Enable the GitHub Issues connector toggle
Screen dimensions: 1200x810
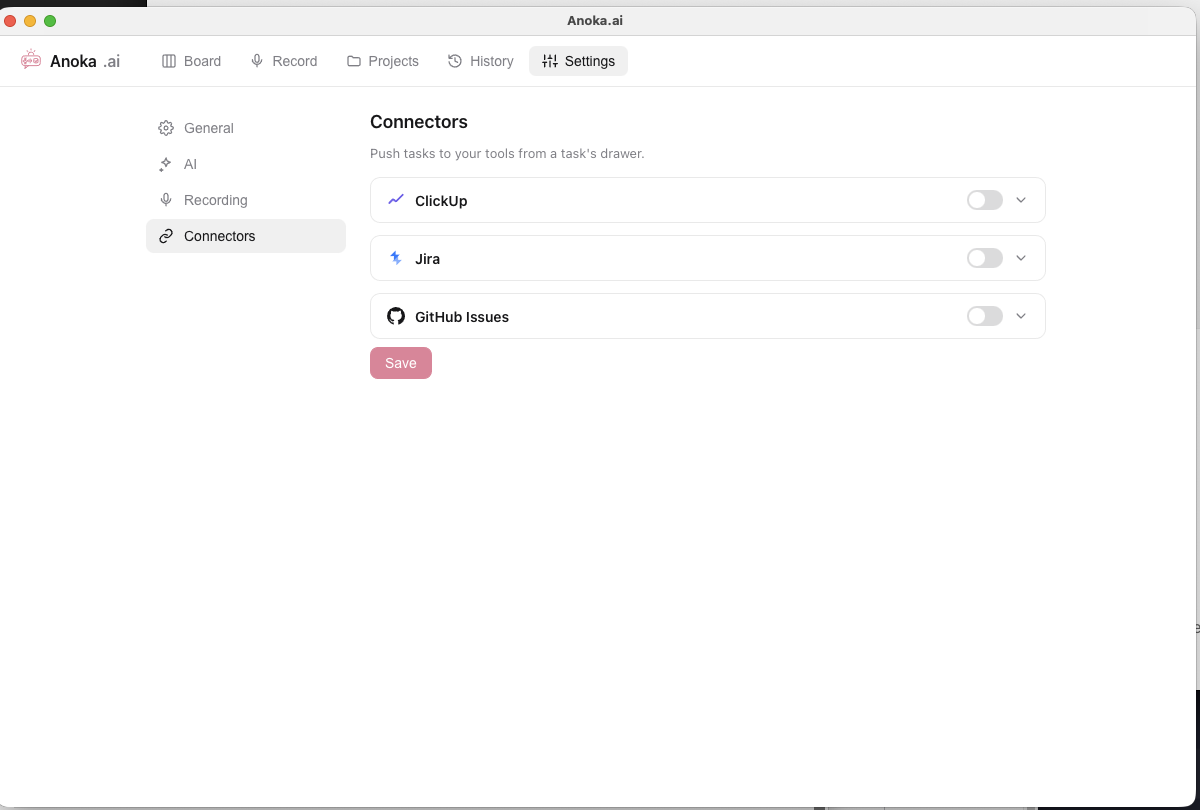(985, 316)
